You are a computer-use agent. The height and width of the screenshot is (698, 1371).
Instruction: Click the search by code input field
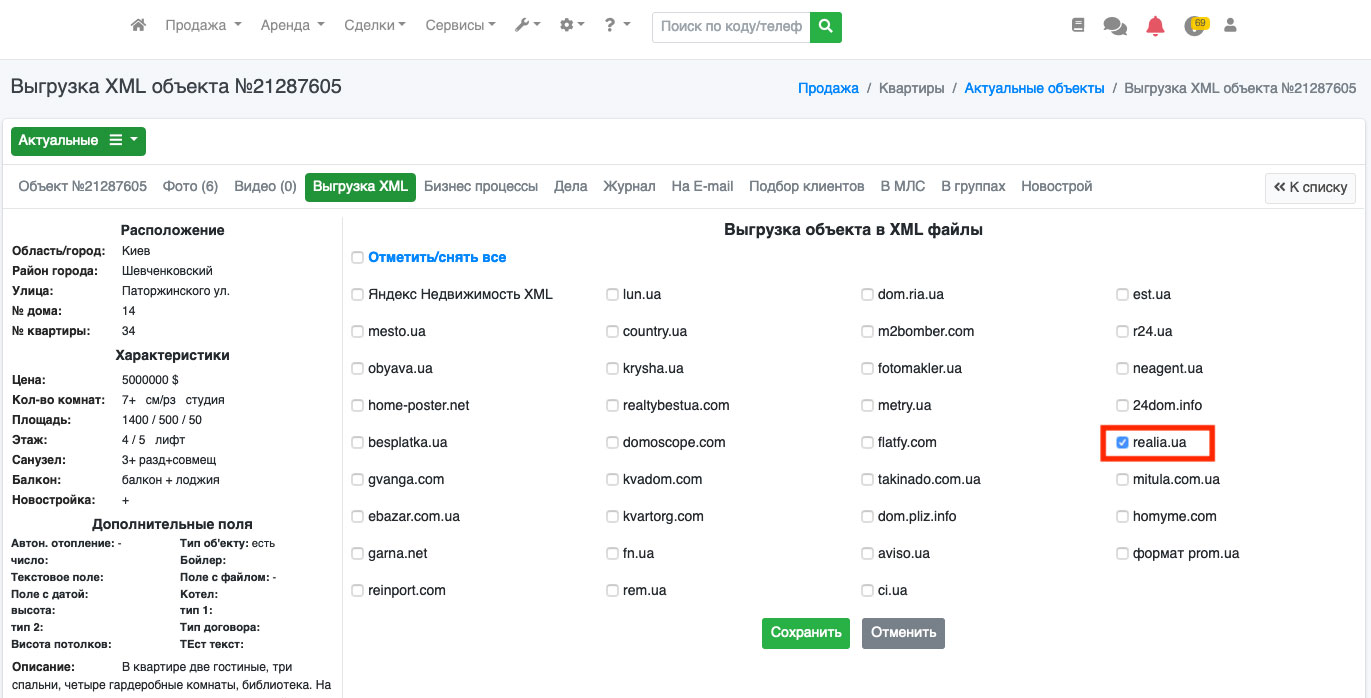click(731, 27)
